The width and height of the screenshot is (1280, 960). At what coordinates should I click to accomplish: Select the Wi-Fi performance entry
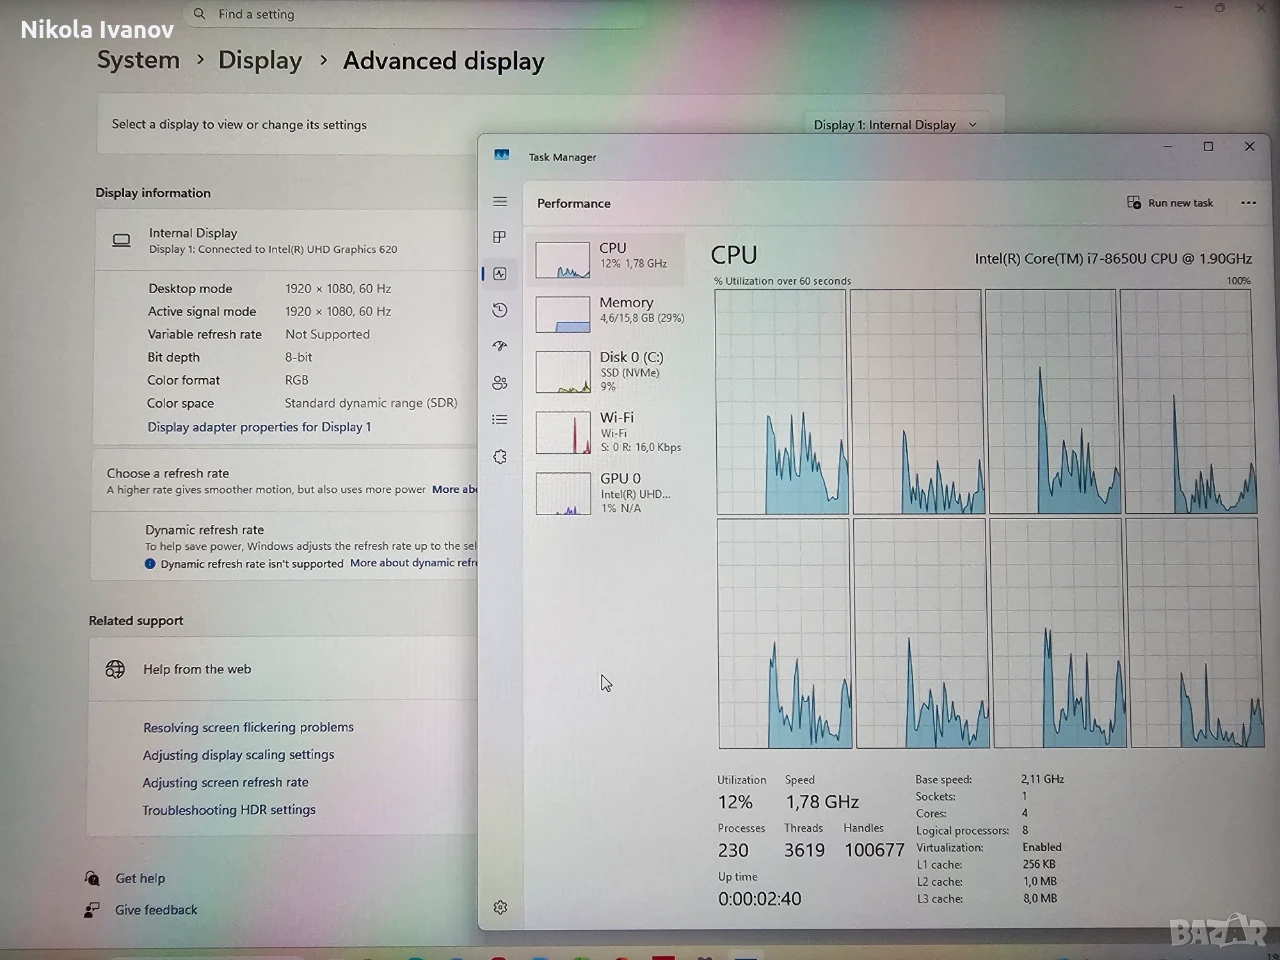pos(608,432)
